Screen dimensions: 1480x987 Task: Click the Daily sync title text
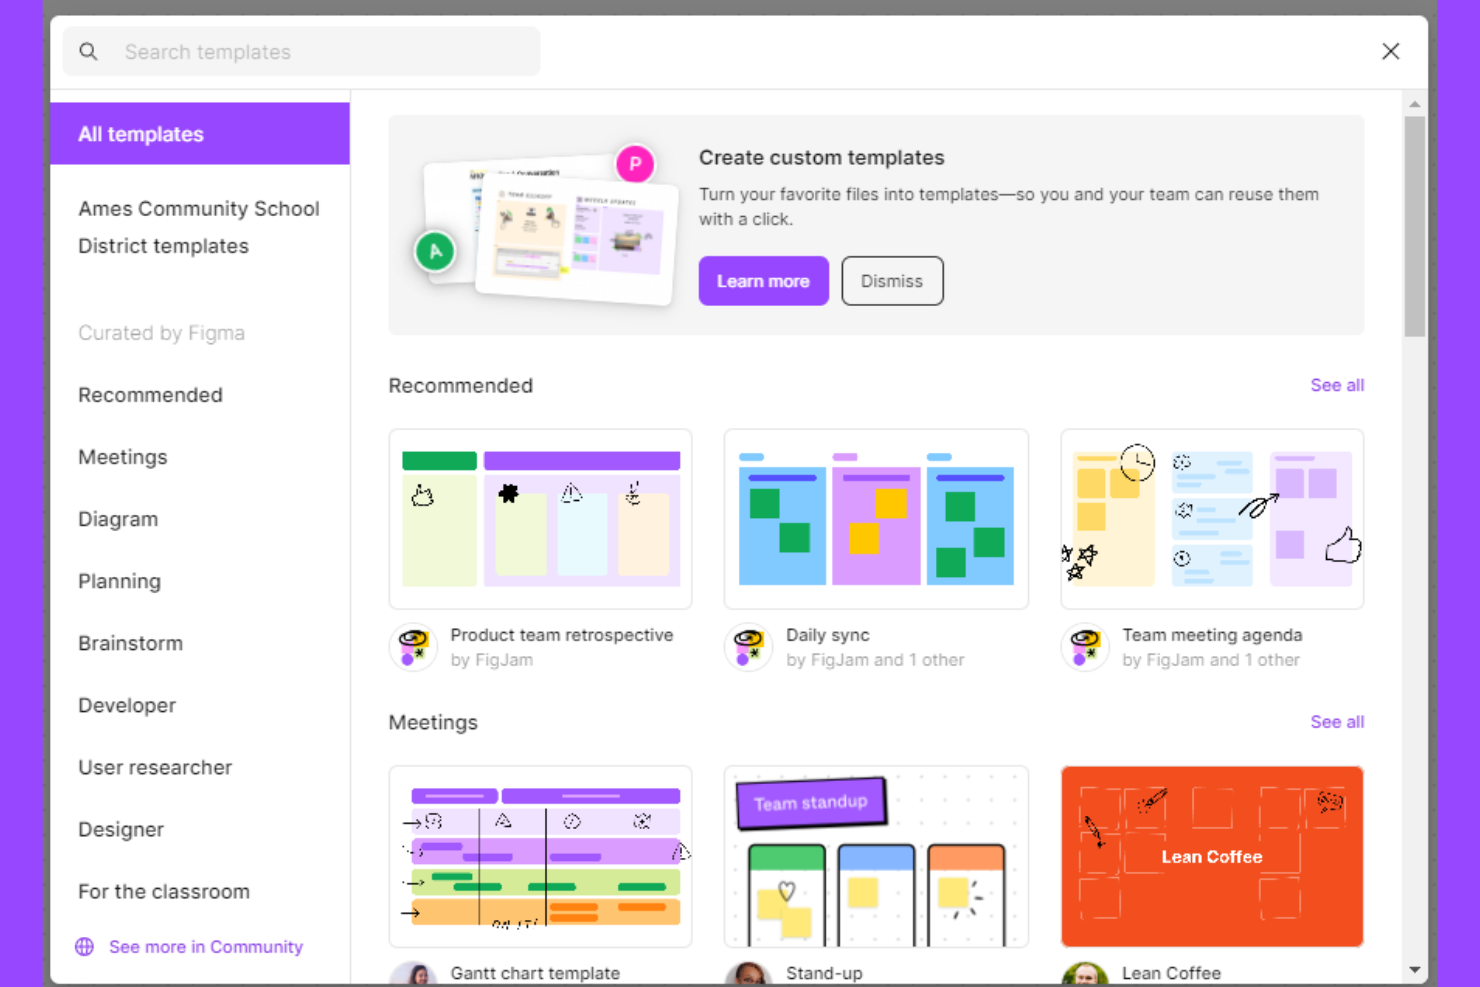coord(828,635)
